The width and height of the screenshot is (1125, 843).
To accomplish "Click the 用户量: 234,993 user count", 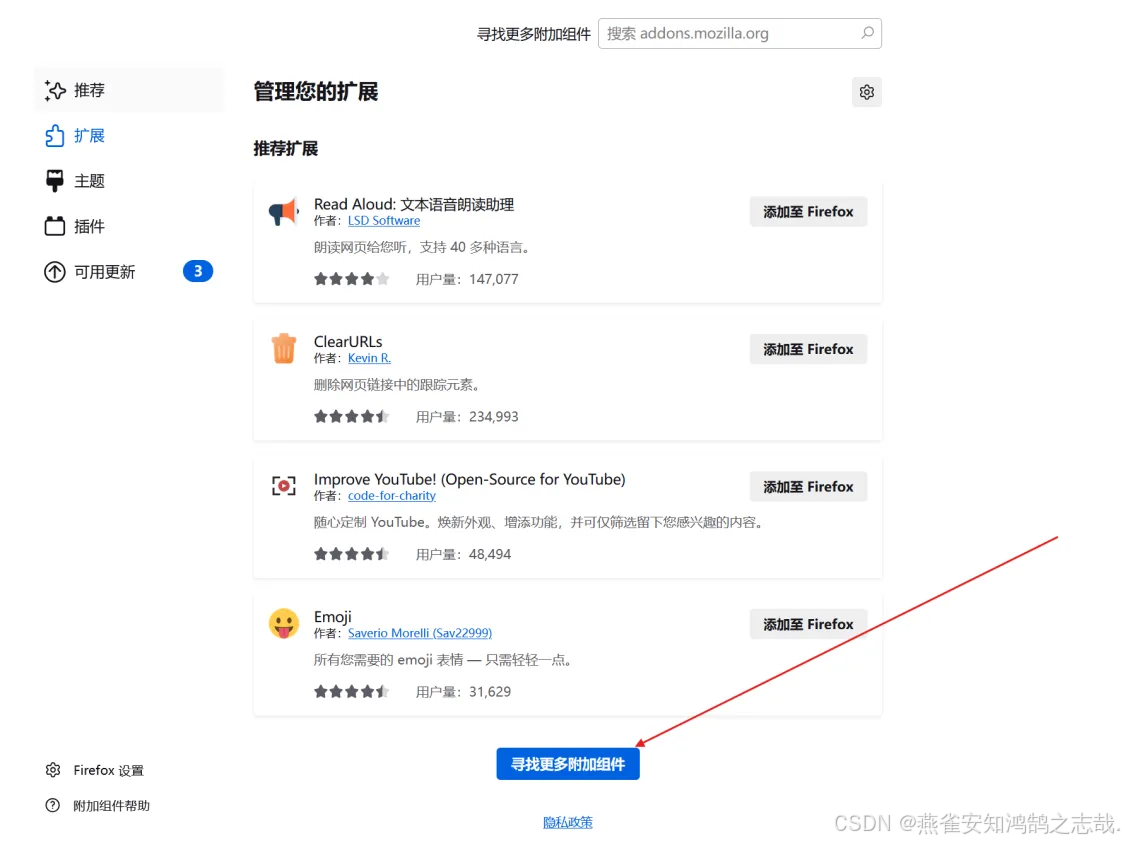I will point(467,417).
